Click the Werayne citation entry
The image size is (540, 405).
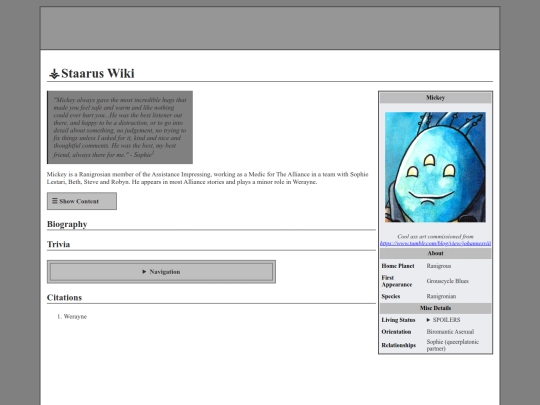[x=75, y=316]
